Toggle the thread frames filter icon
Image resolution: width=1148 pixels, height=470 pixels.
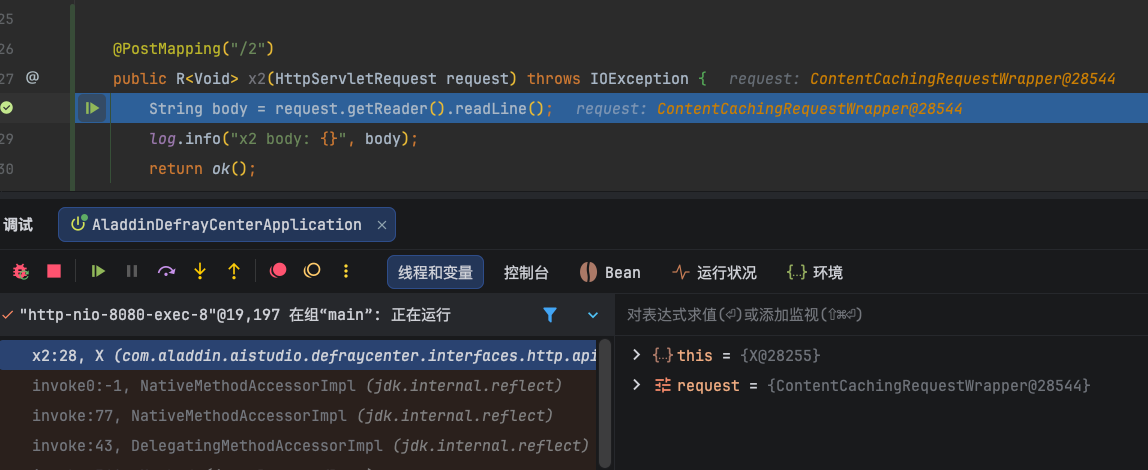pos(549,315)
